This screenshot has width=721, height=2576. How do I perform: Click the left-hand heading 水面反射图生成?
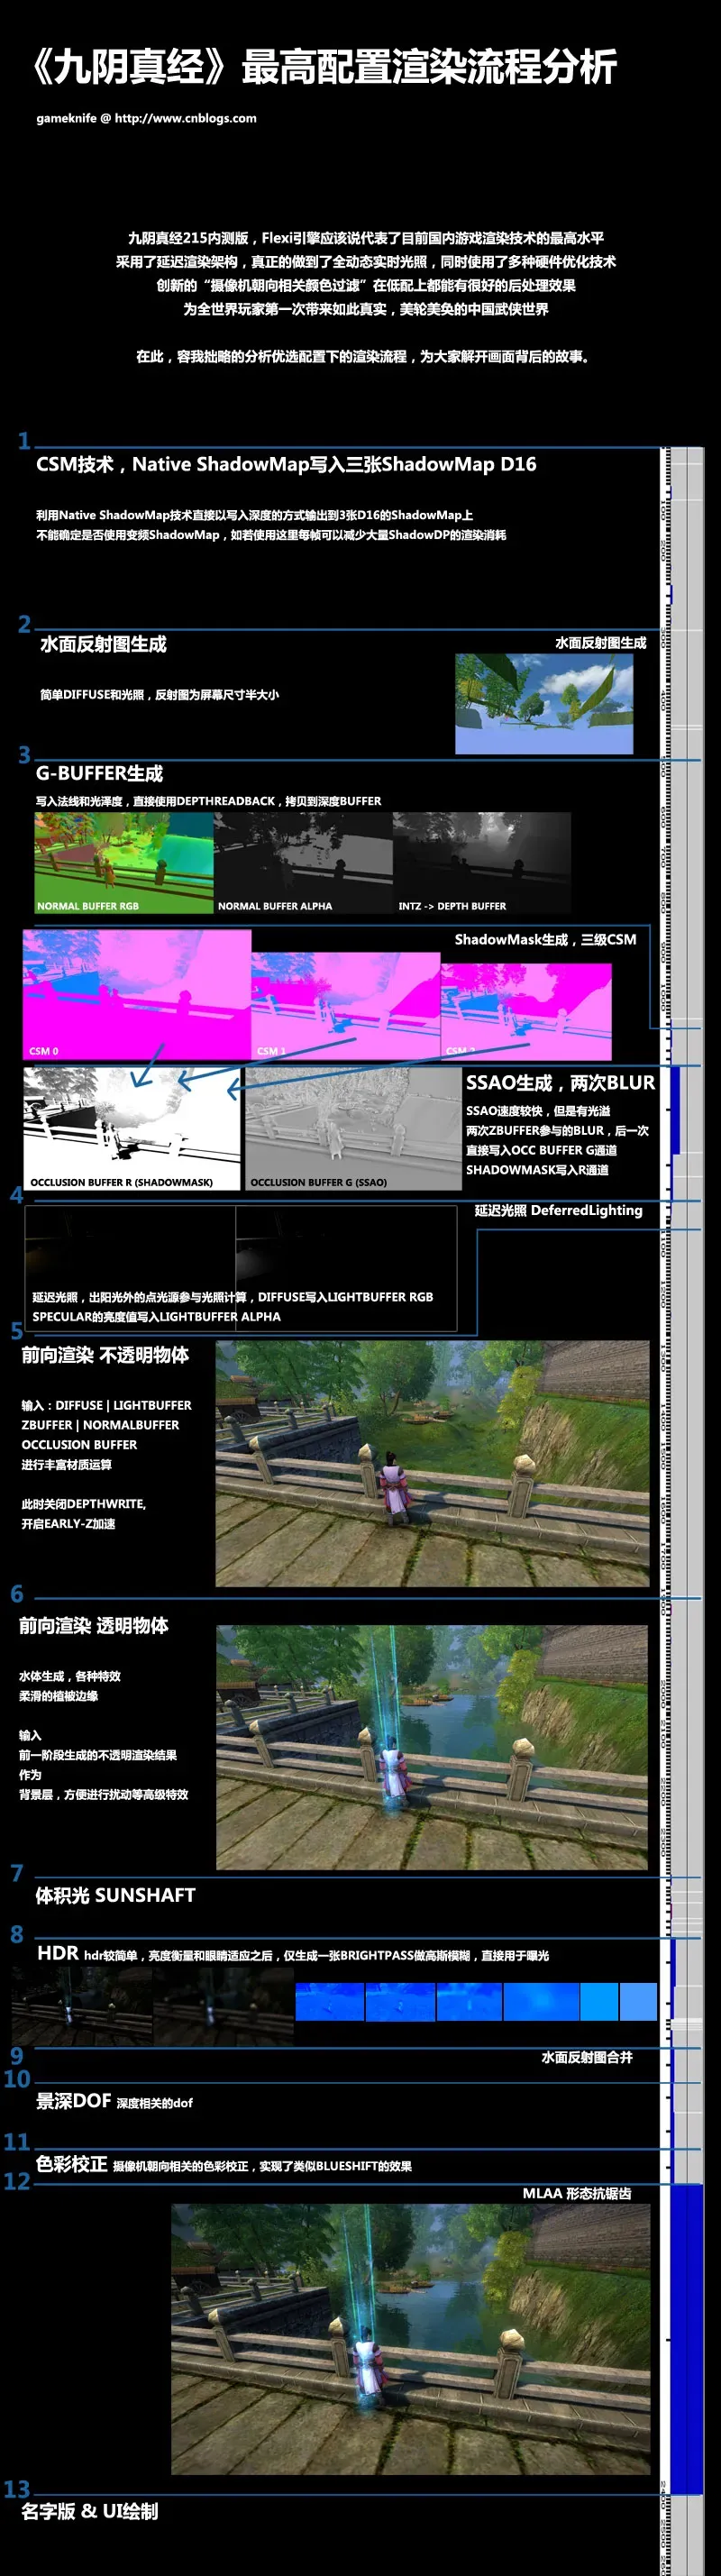(x=103, y=644)
